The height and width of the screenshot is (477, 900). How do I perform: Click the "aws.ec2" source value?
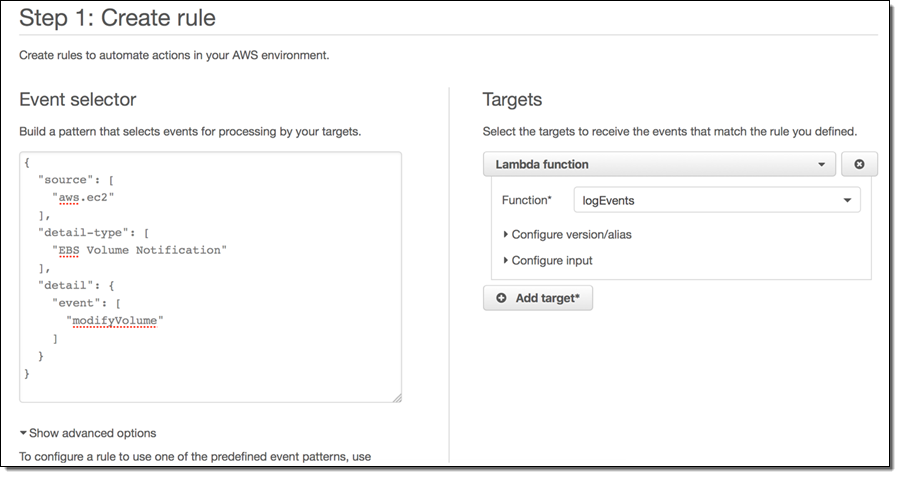83,197
